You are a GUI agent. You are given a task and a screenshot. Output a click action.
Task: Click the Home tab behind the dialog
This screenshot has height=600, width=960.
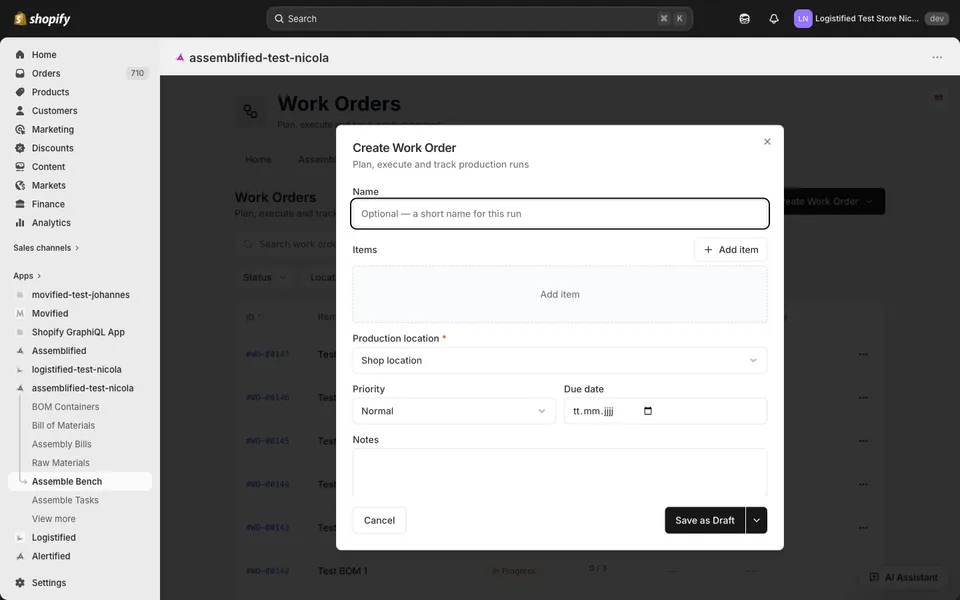[258, 159]
